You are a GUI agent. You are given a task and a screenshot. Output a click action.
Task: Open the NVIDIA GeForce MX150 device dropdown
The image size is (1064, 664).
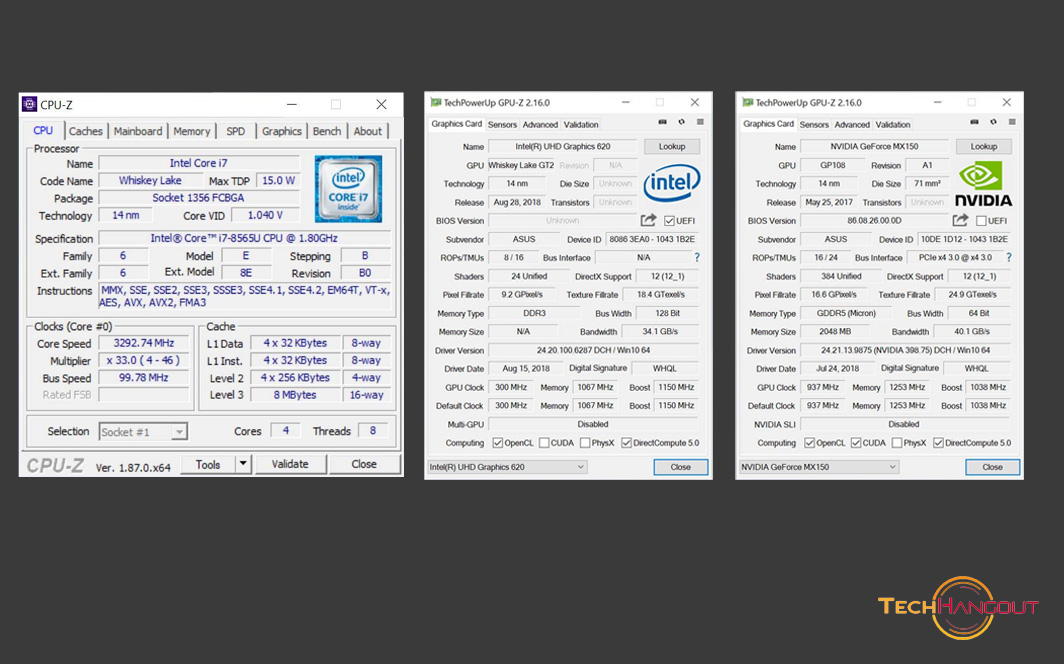click(x=819, y=467)
